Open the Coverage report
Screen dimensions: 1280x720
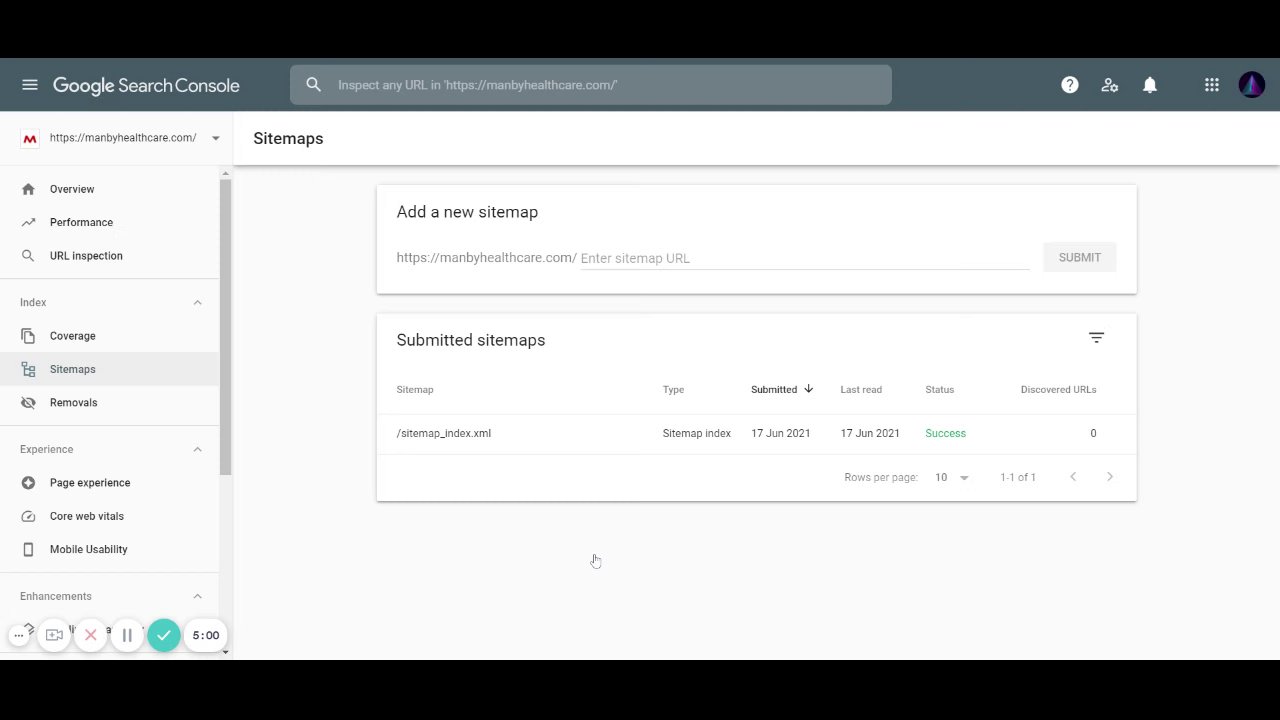coord(73,336)
